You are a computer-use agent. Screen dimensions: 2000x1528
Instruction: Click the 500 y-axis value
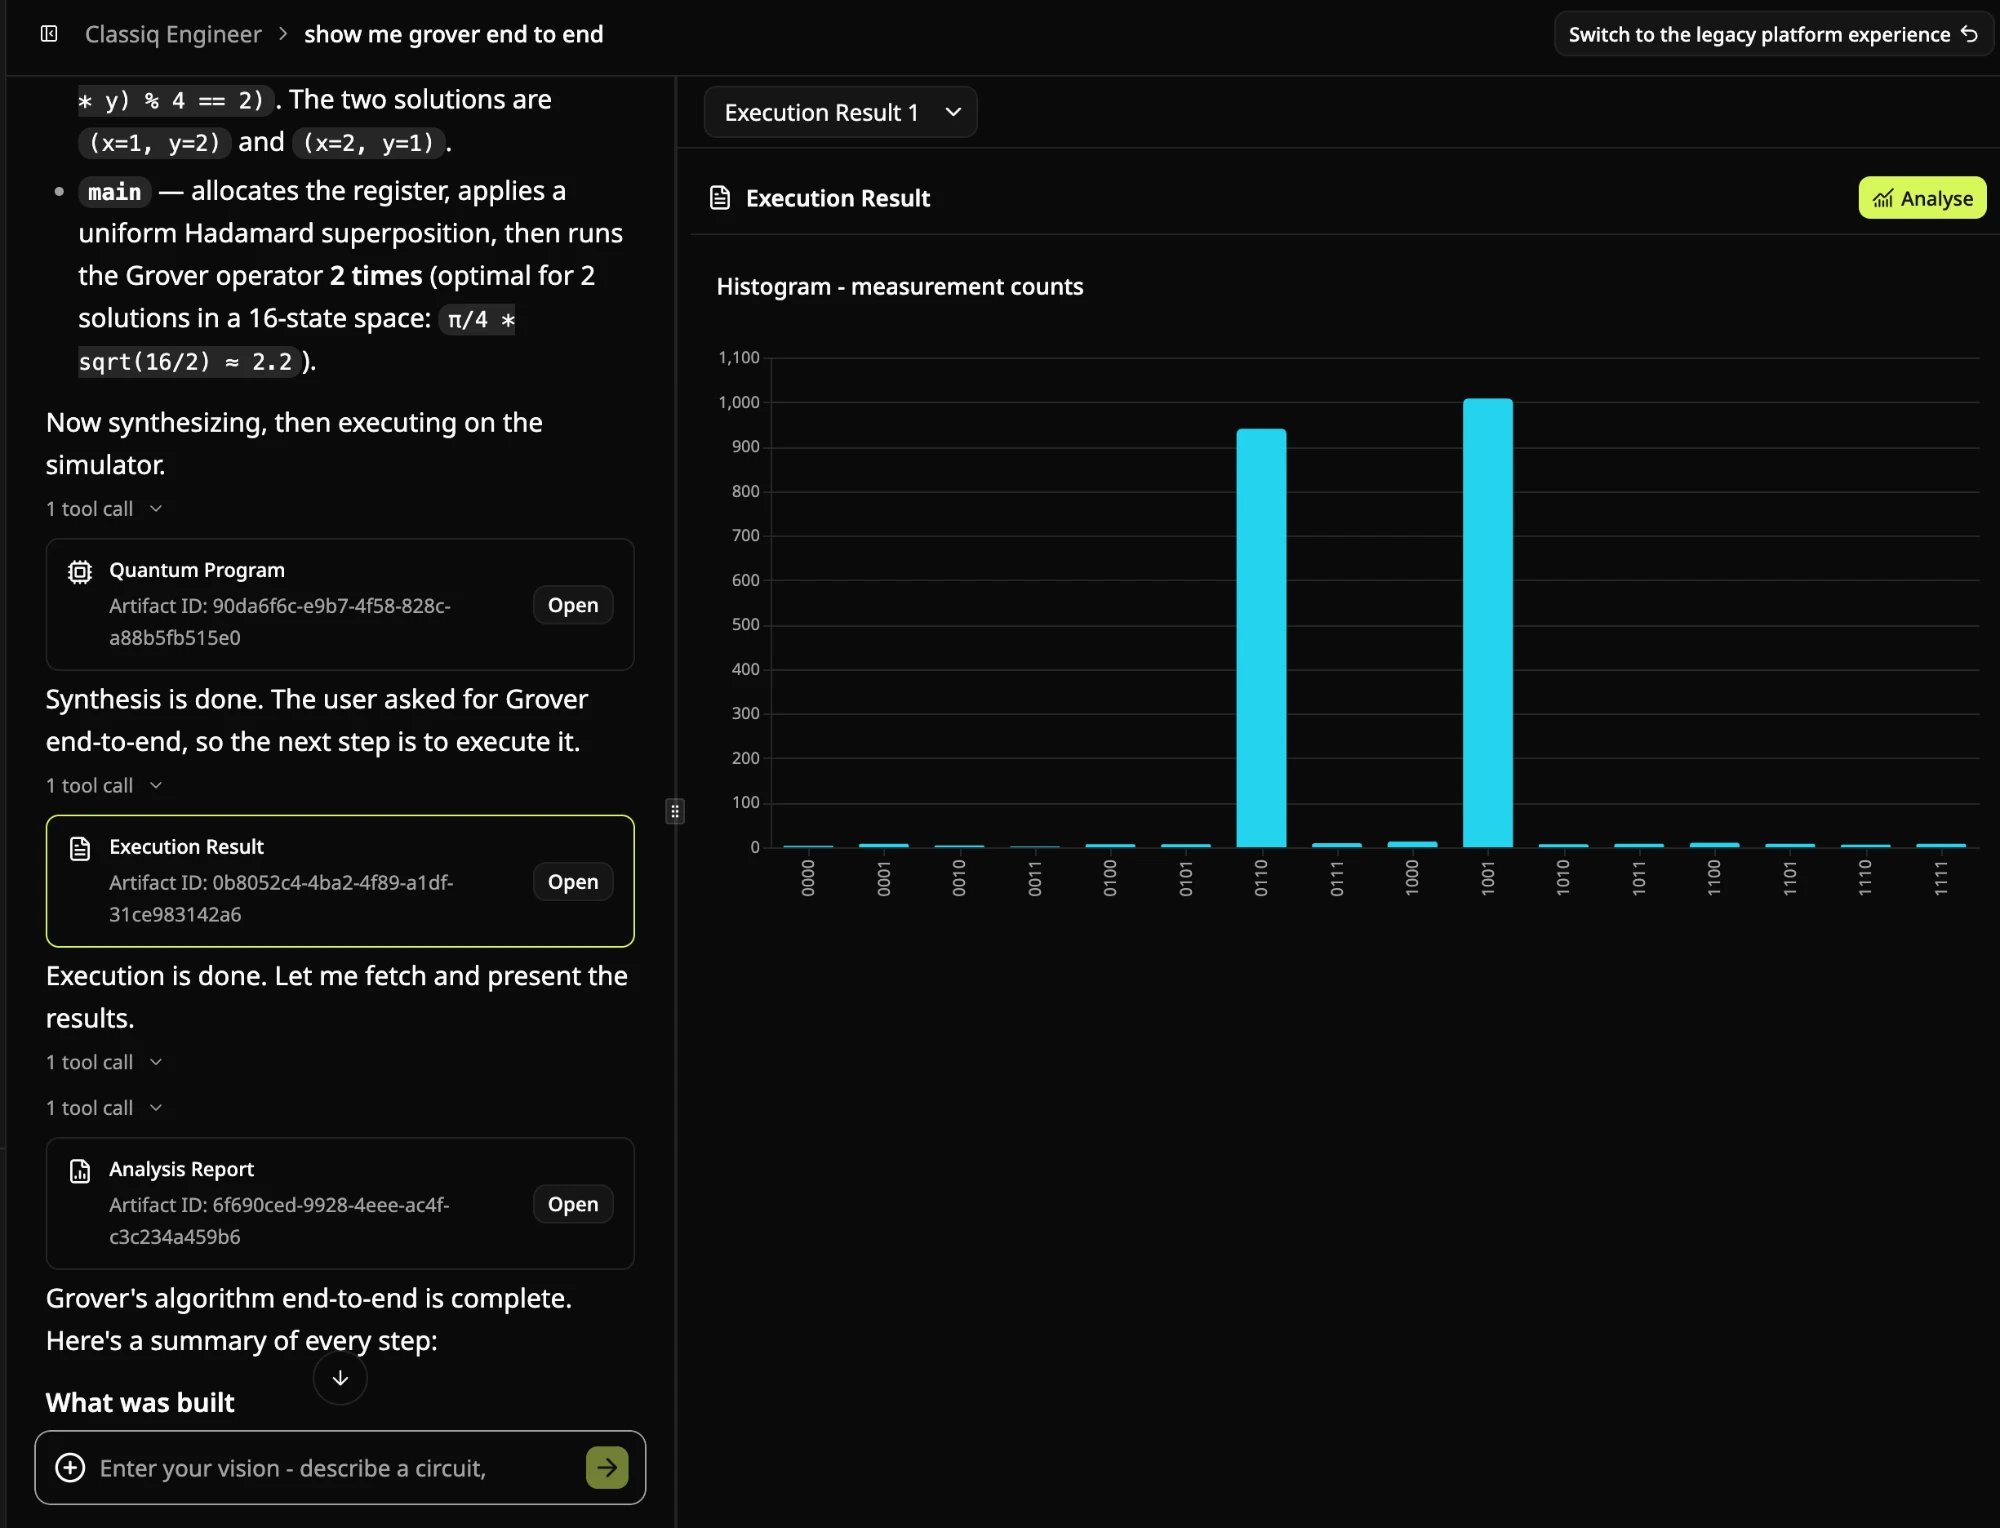click(746, 625)
